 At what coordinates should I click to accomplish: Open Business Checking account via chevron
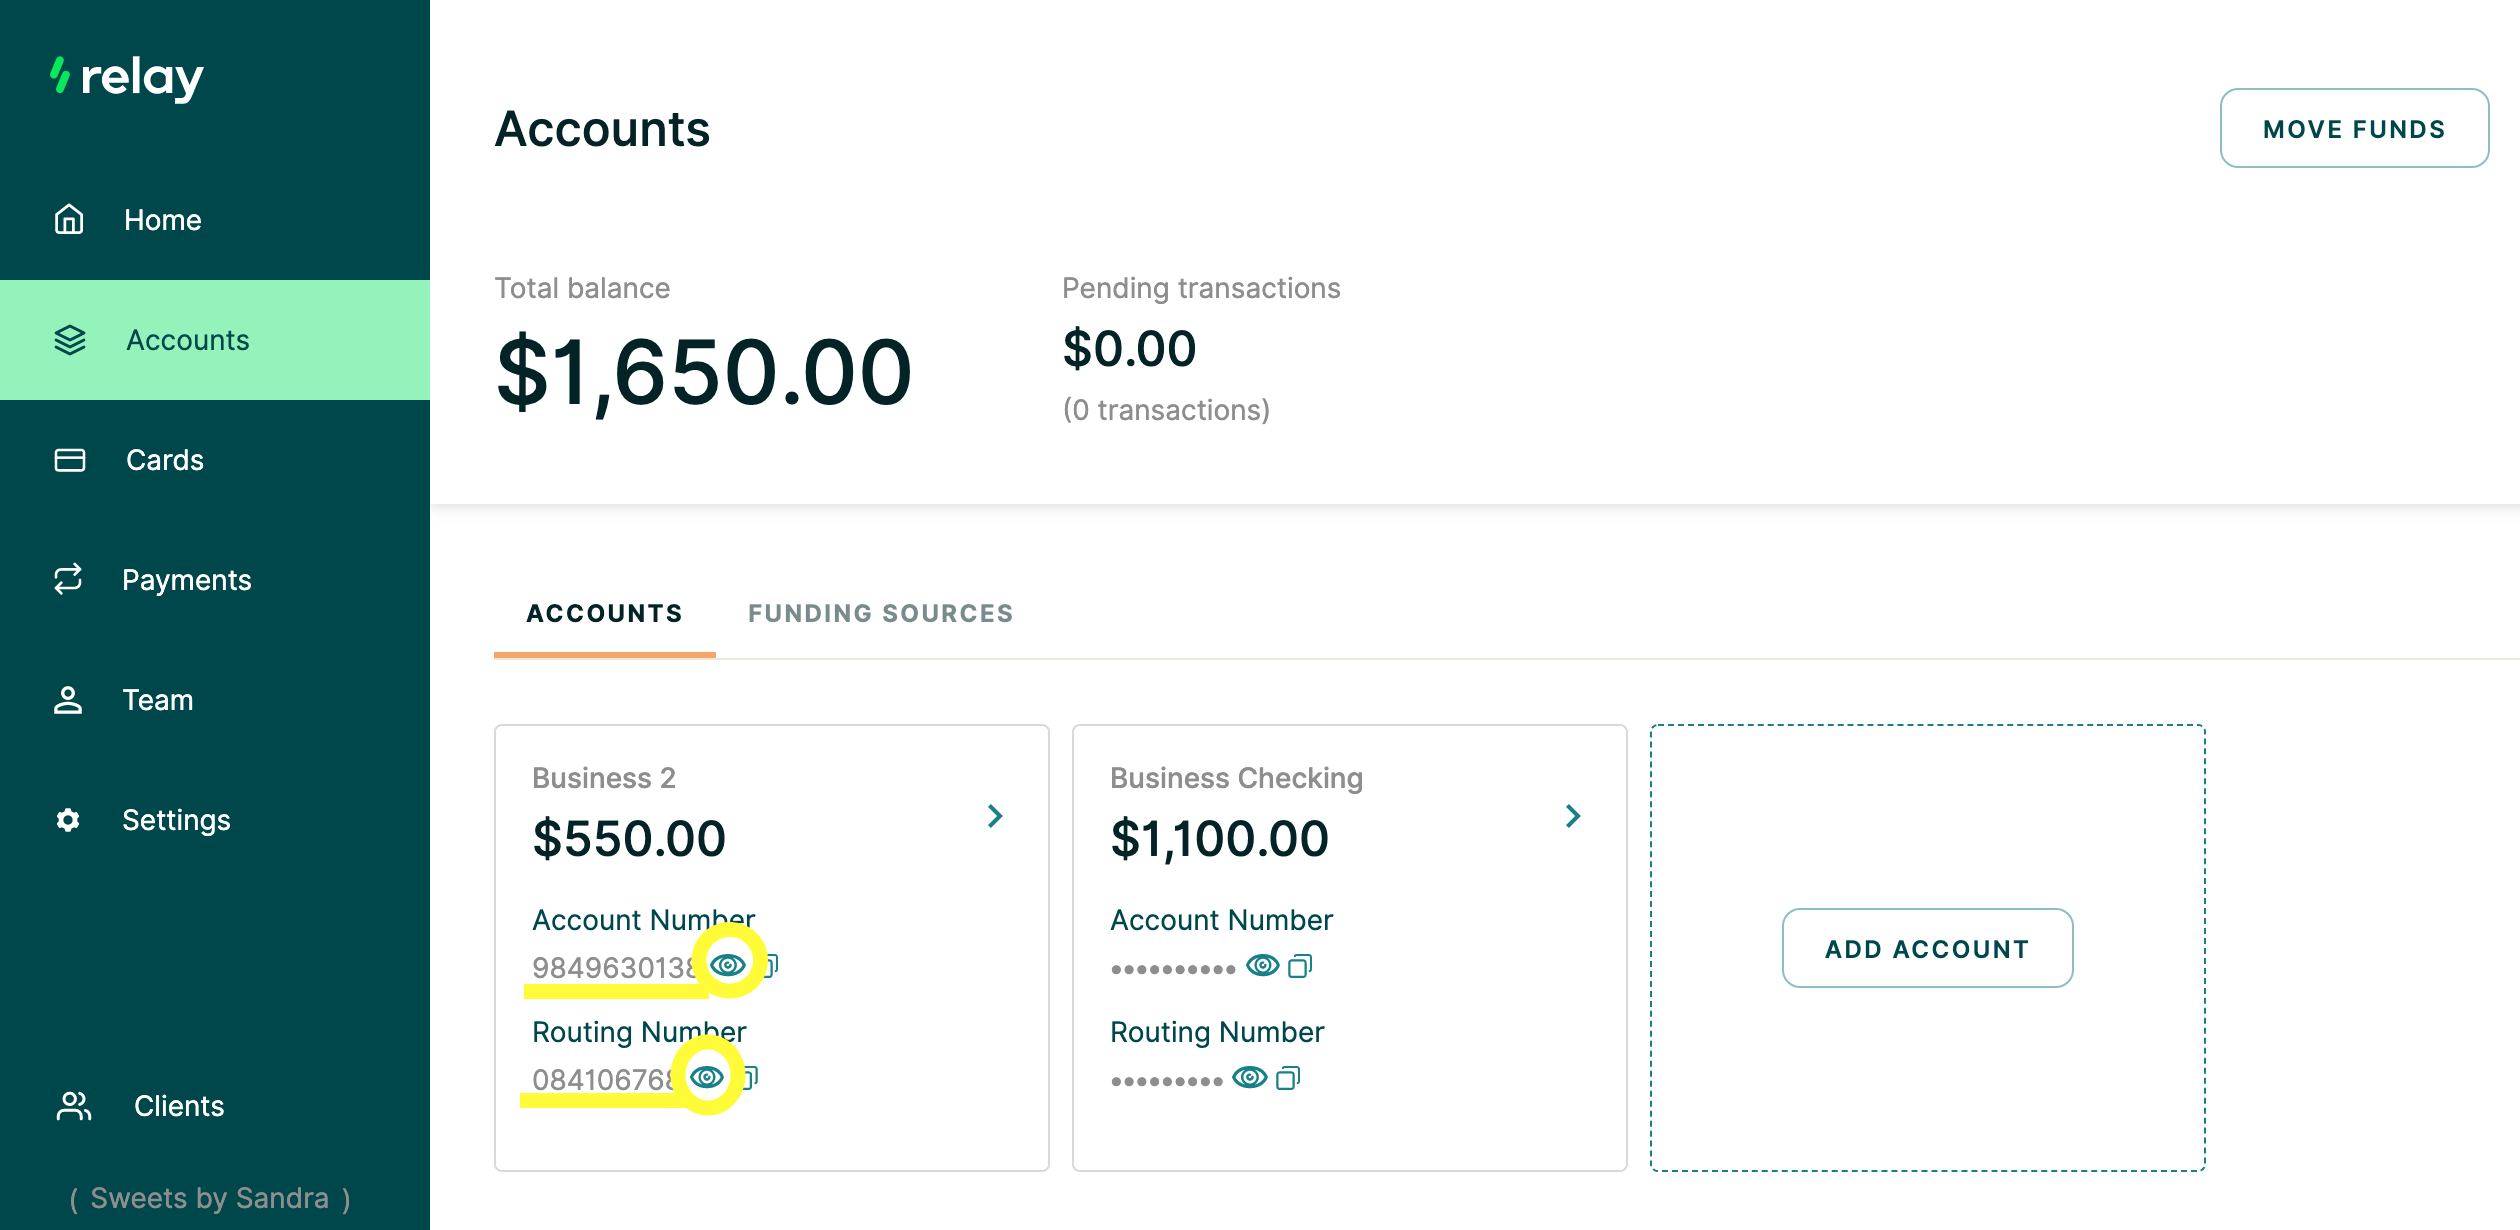(1573, 816)
